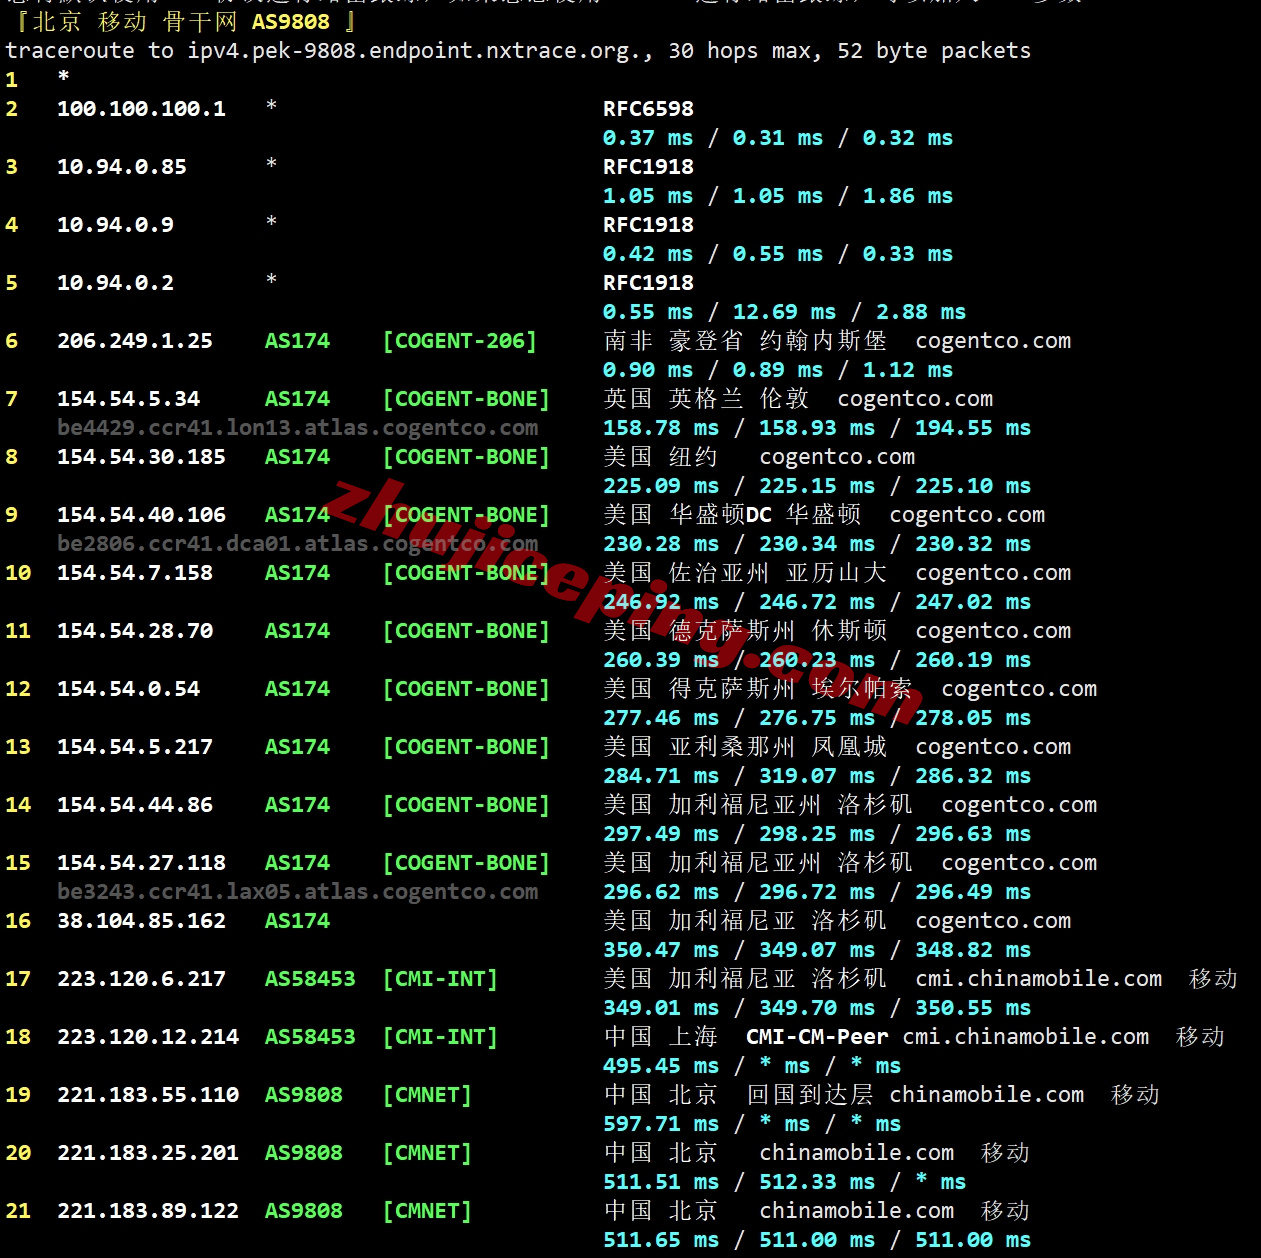Click AS58453 on the 223.120.6.217 row

click(310, 979)
